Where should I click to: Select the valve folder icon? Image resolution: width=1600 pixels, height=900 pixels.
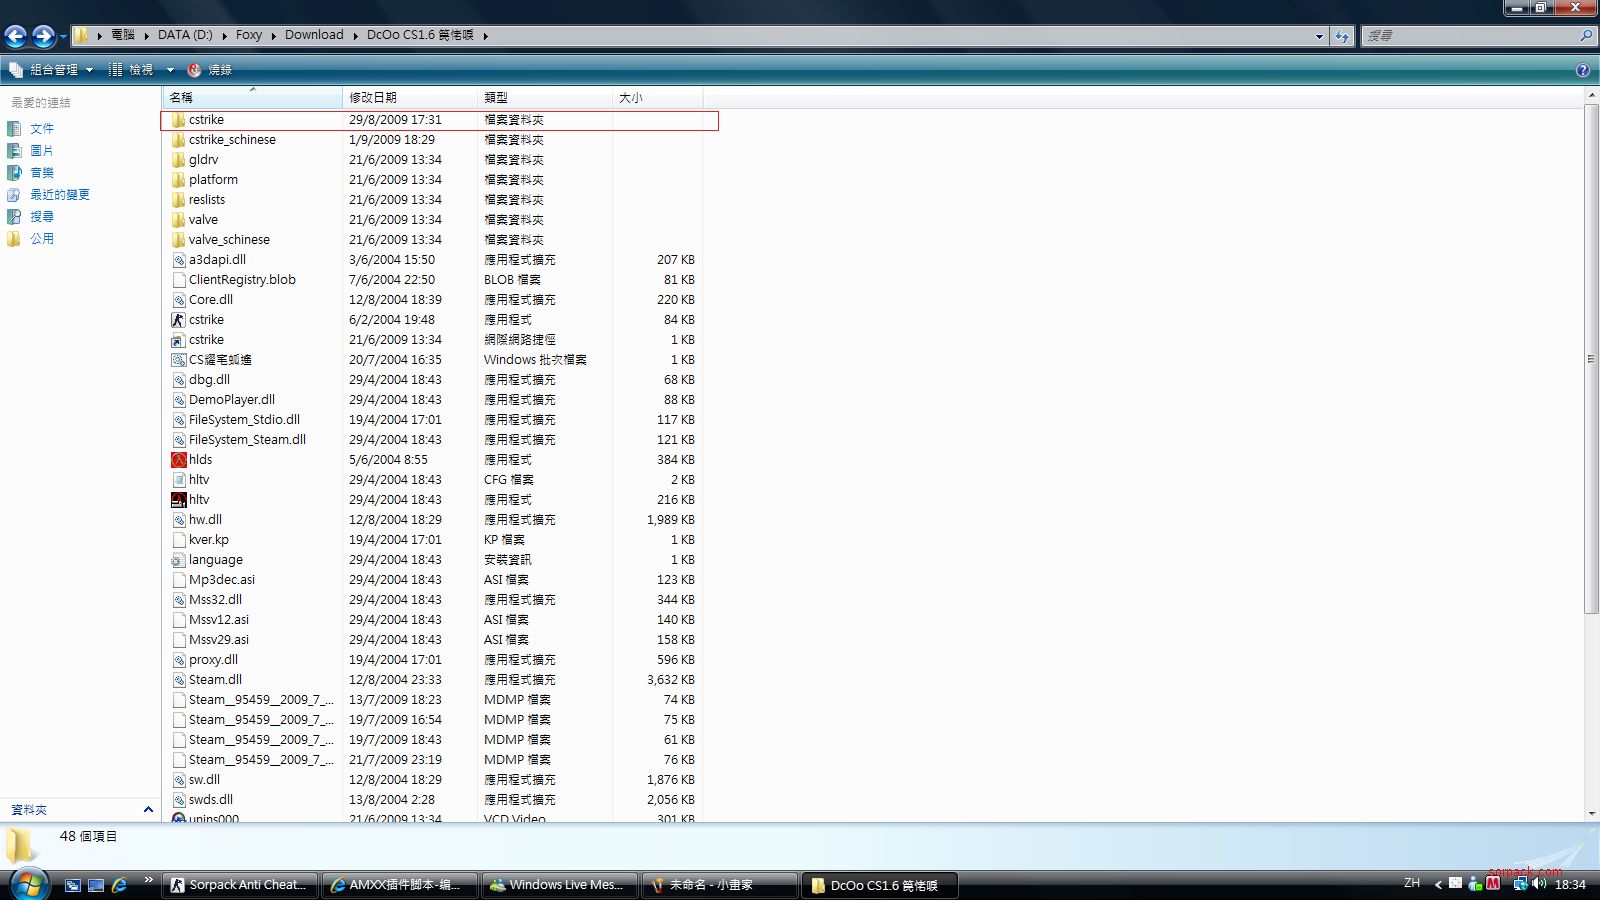178,220
